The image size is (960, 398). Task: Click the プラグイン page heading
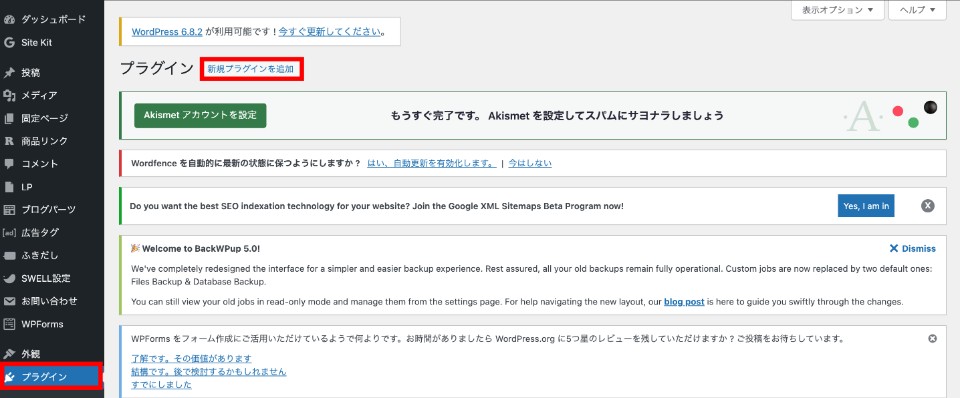click(157, 69)
